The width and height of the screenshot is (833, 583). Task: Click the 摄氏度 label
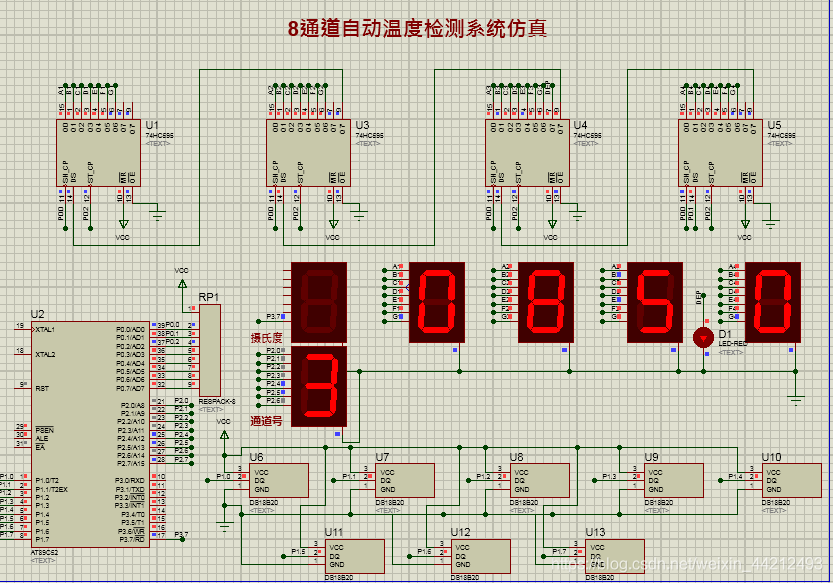click(x=267, y=338)
